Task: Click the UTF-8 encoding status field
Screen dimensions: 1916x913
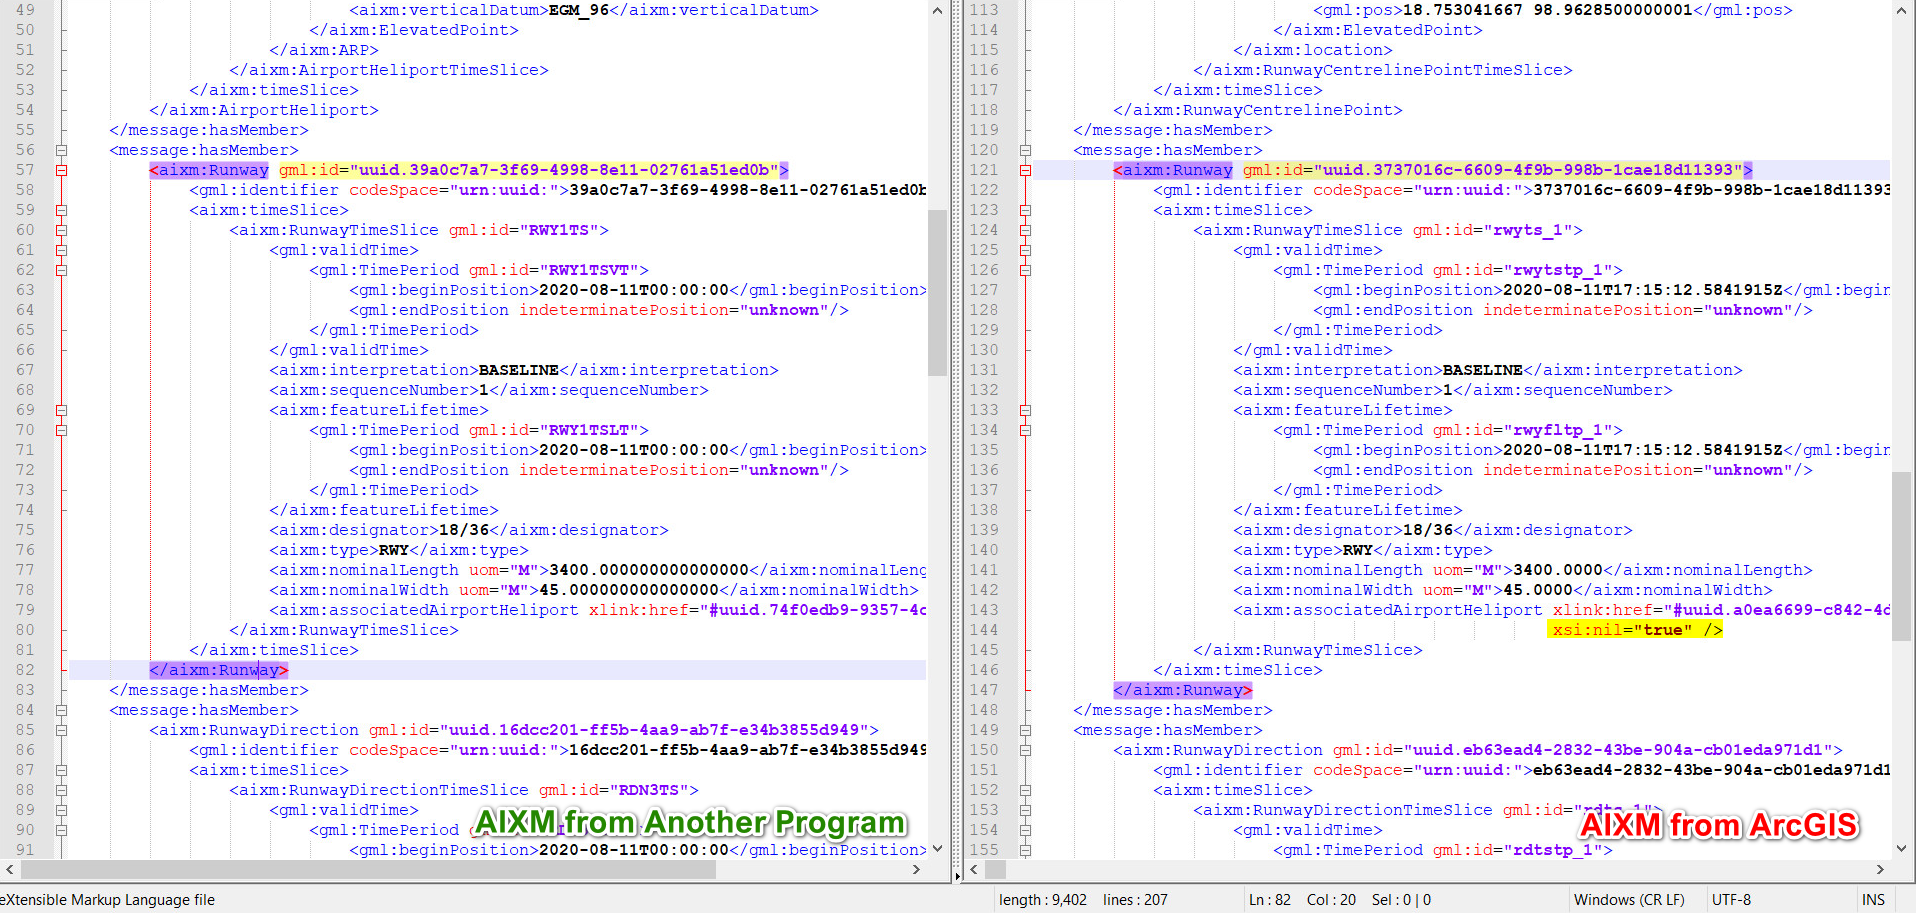Action: tap(1731, 900)
